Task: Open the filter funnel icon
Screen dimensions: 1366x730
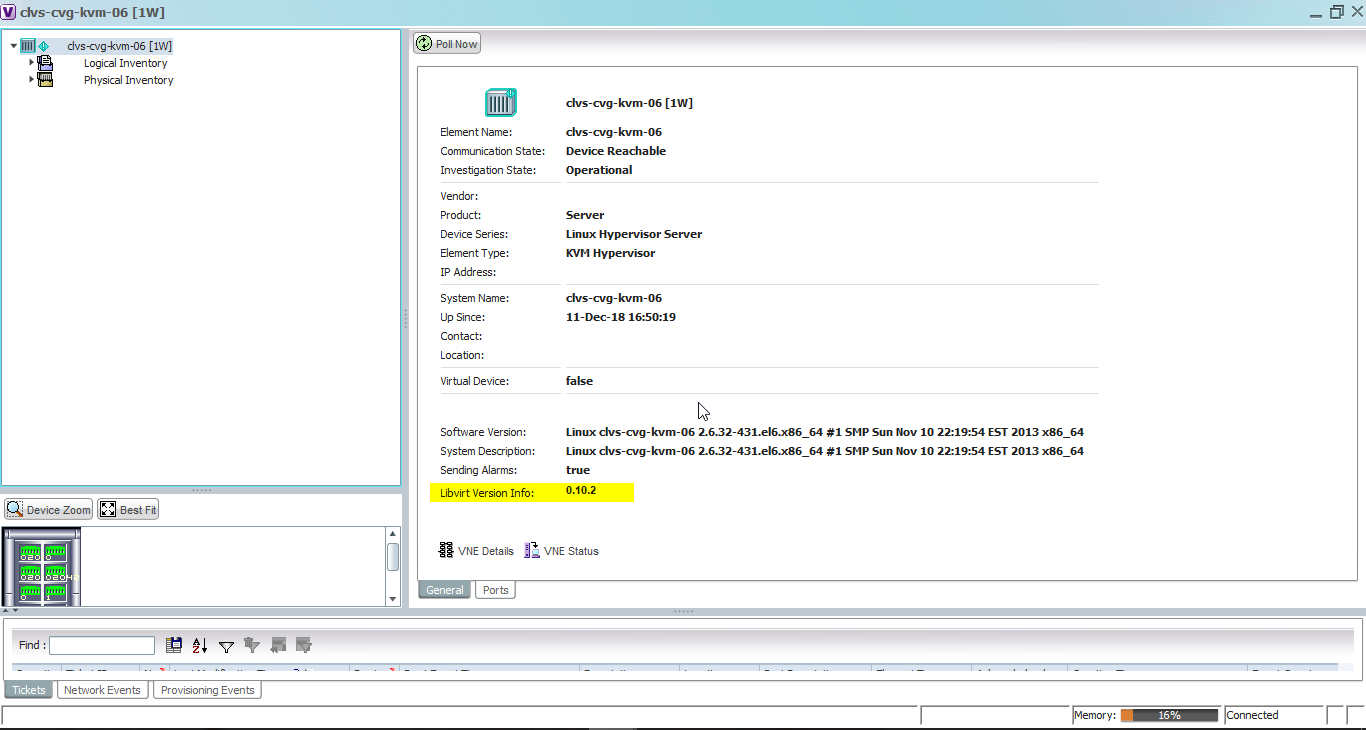Action: pyautogui.click(x=226, y=646)
